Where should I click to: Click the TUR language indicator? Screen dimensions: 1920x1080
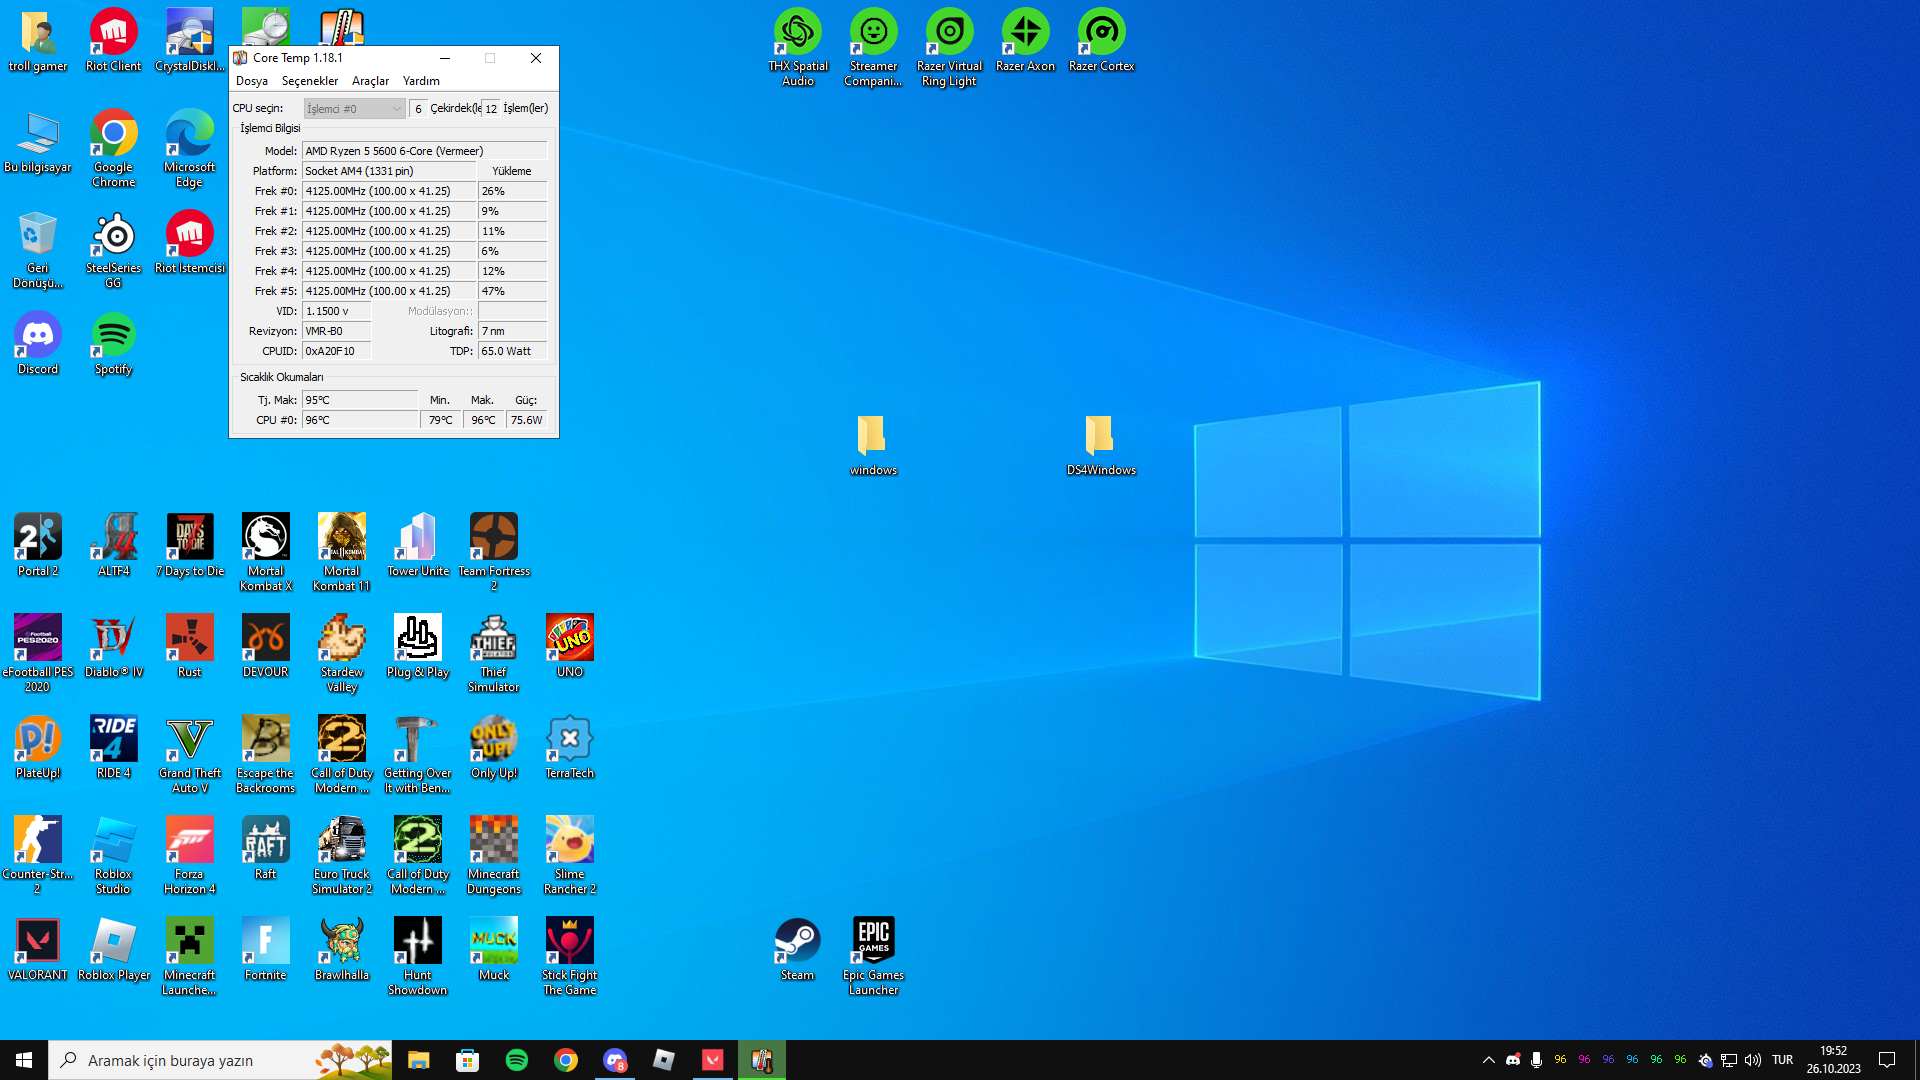point(1783,1060)
